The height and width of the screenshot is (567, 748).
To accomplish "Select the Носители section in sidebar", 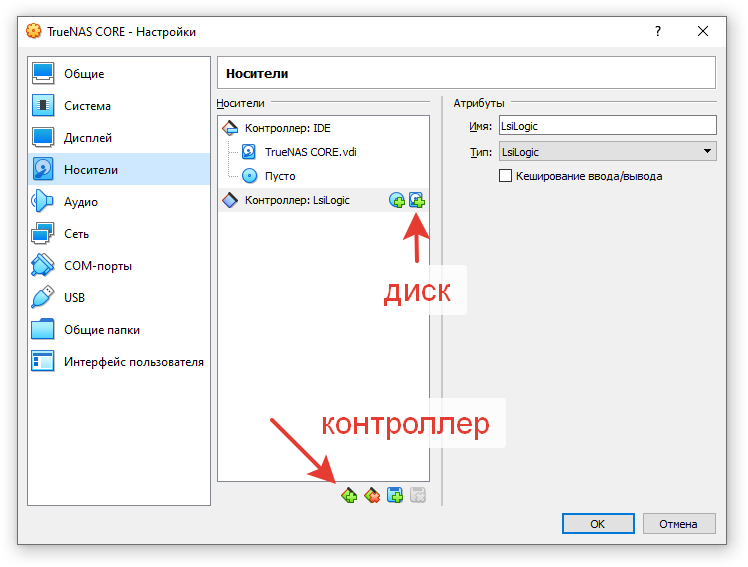I will pyautogui.click(x=119, y=169).
